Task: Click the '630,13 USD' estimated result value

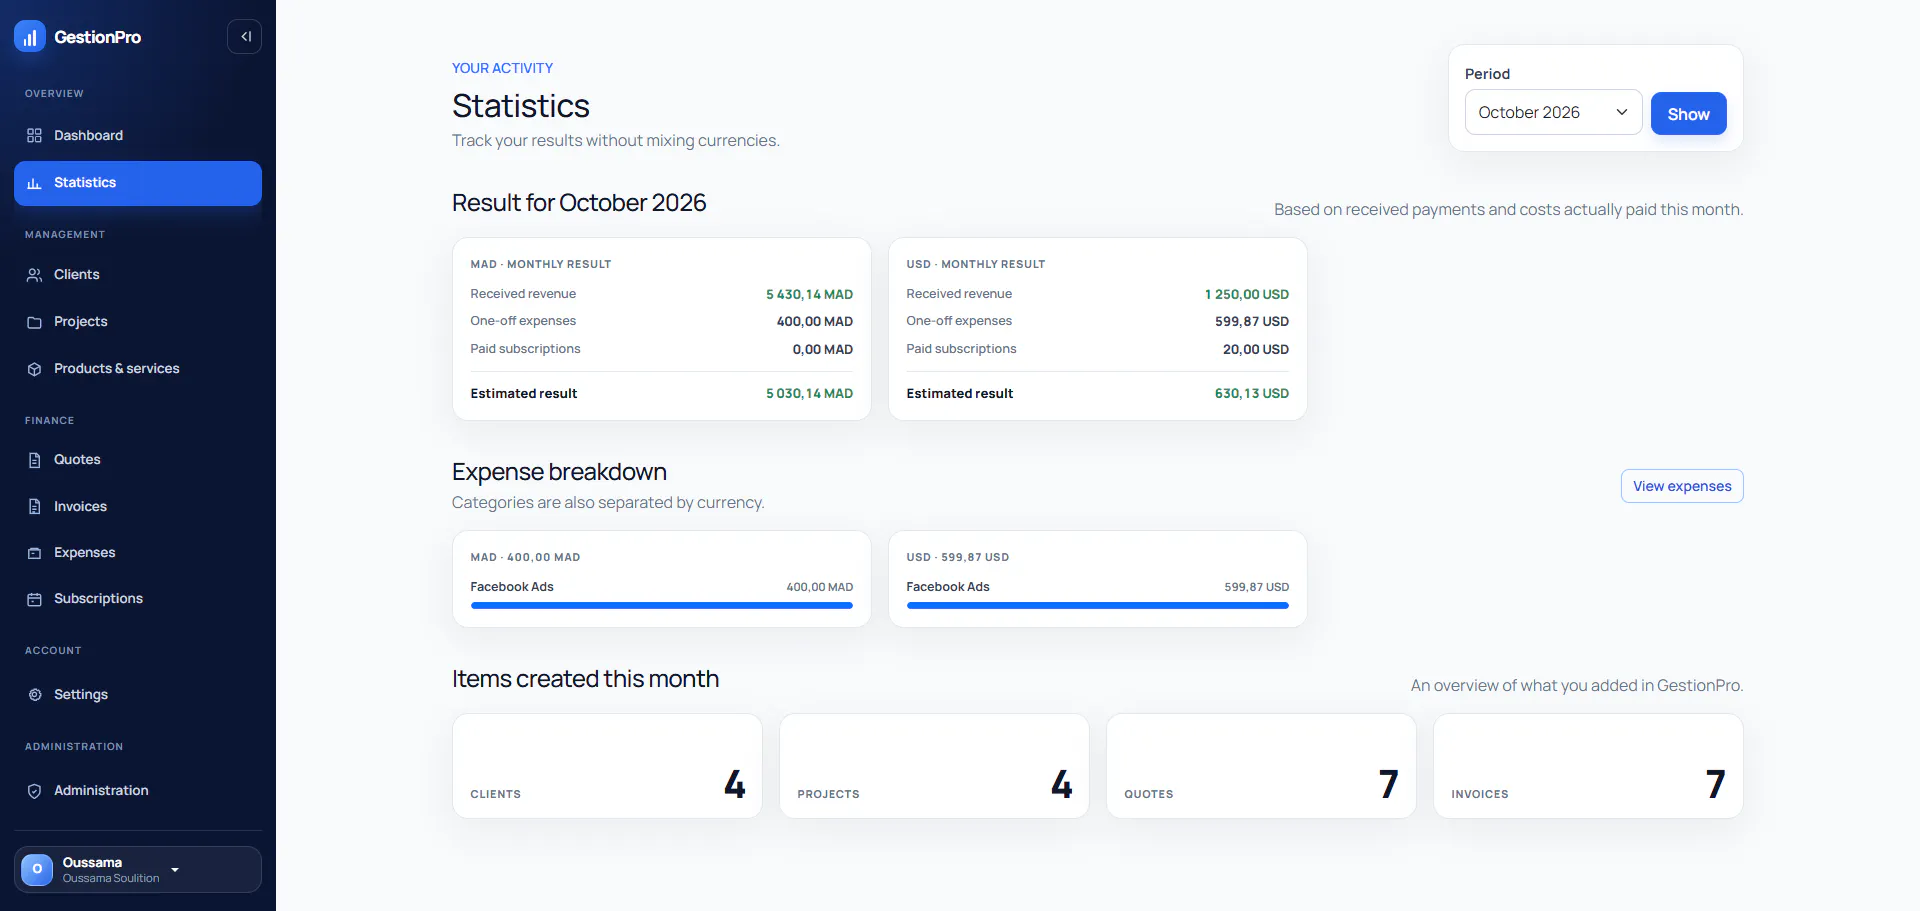Action: pos(1251,394)
